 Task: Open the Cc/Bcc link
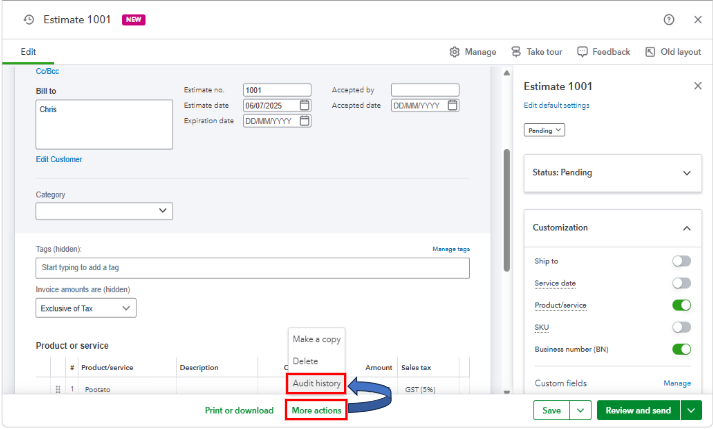(47, 71)
